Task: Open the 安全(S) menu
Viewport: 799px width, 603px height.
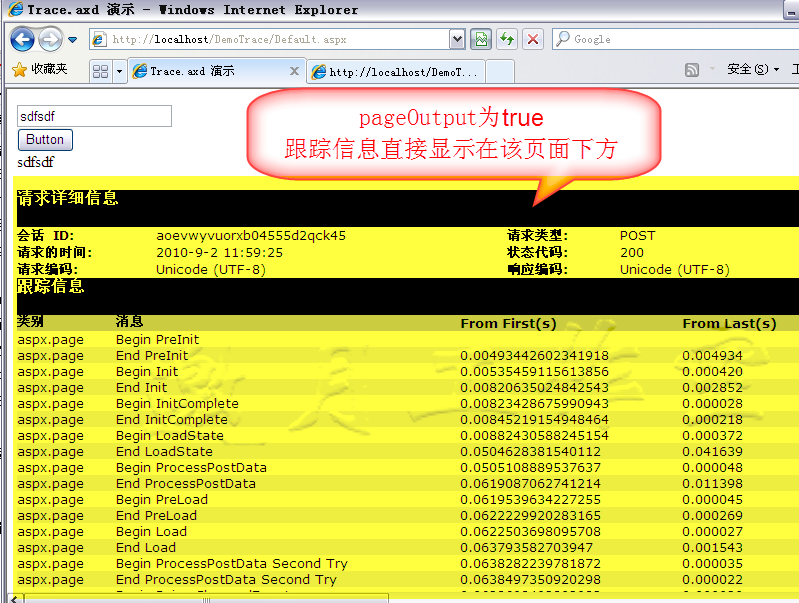Action: (752, 70)
